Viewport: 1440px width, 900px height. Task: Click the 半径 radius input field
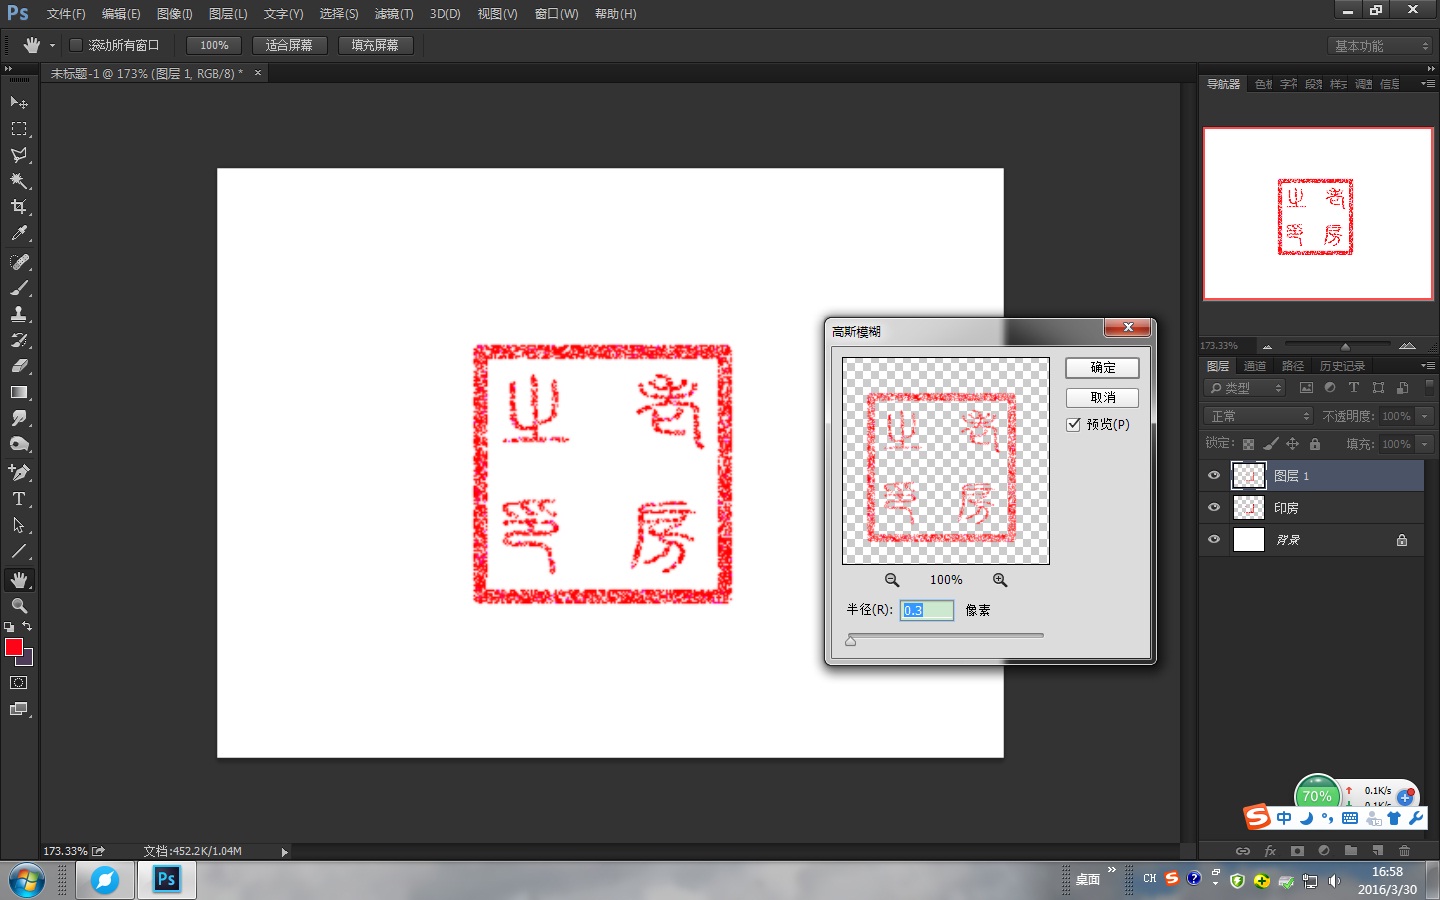926,610
